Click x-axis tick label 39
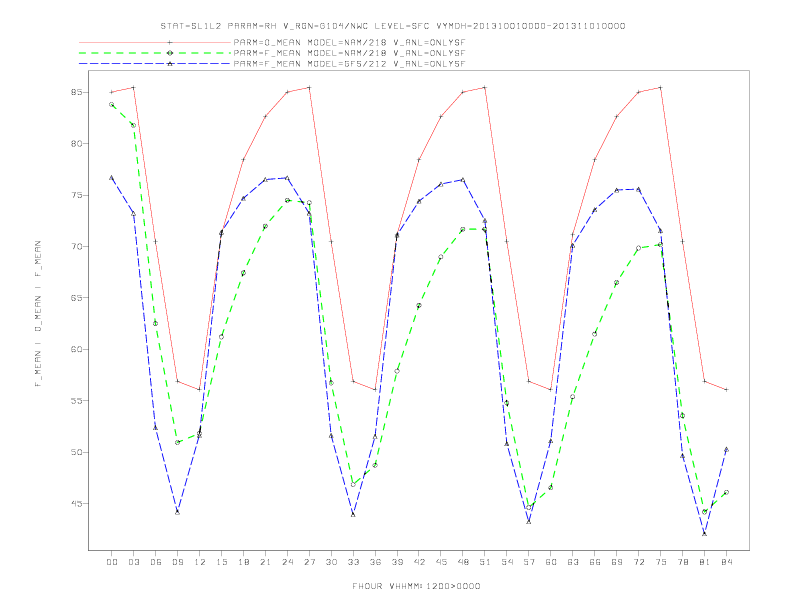Image resolution: width=792 pixels, height=612 pixels. tap(397, 562)
